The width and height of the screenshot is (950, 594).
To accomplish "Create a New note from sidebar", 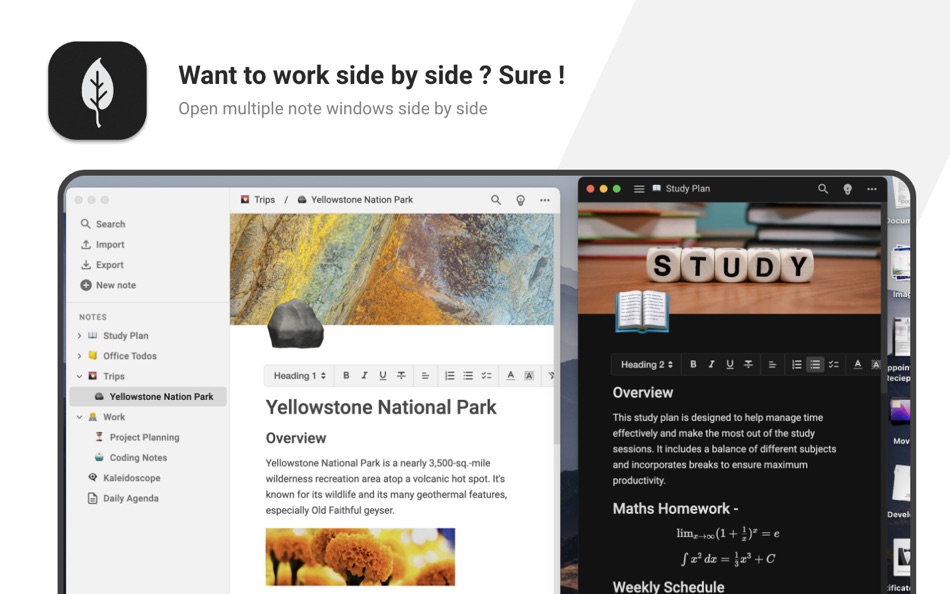I will pos(108,285).
